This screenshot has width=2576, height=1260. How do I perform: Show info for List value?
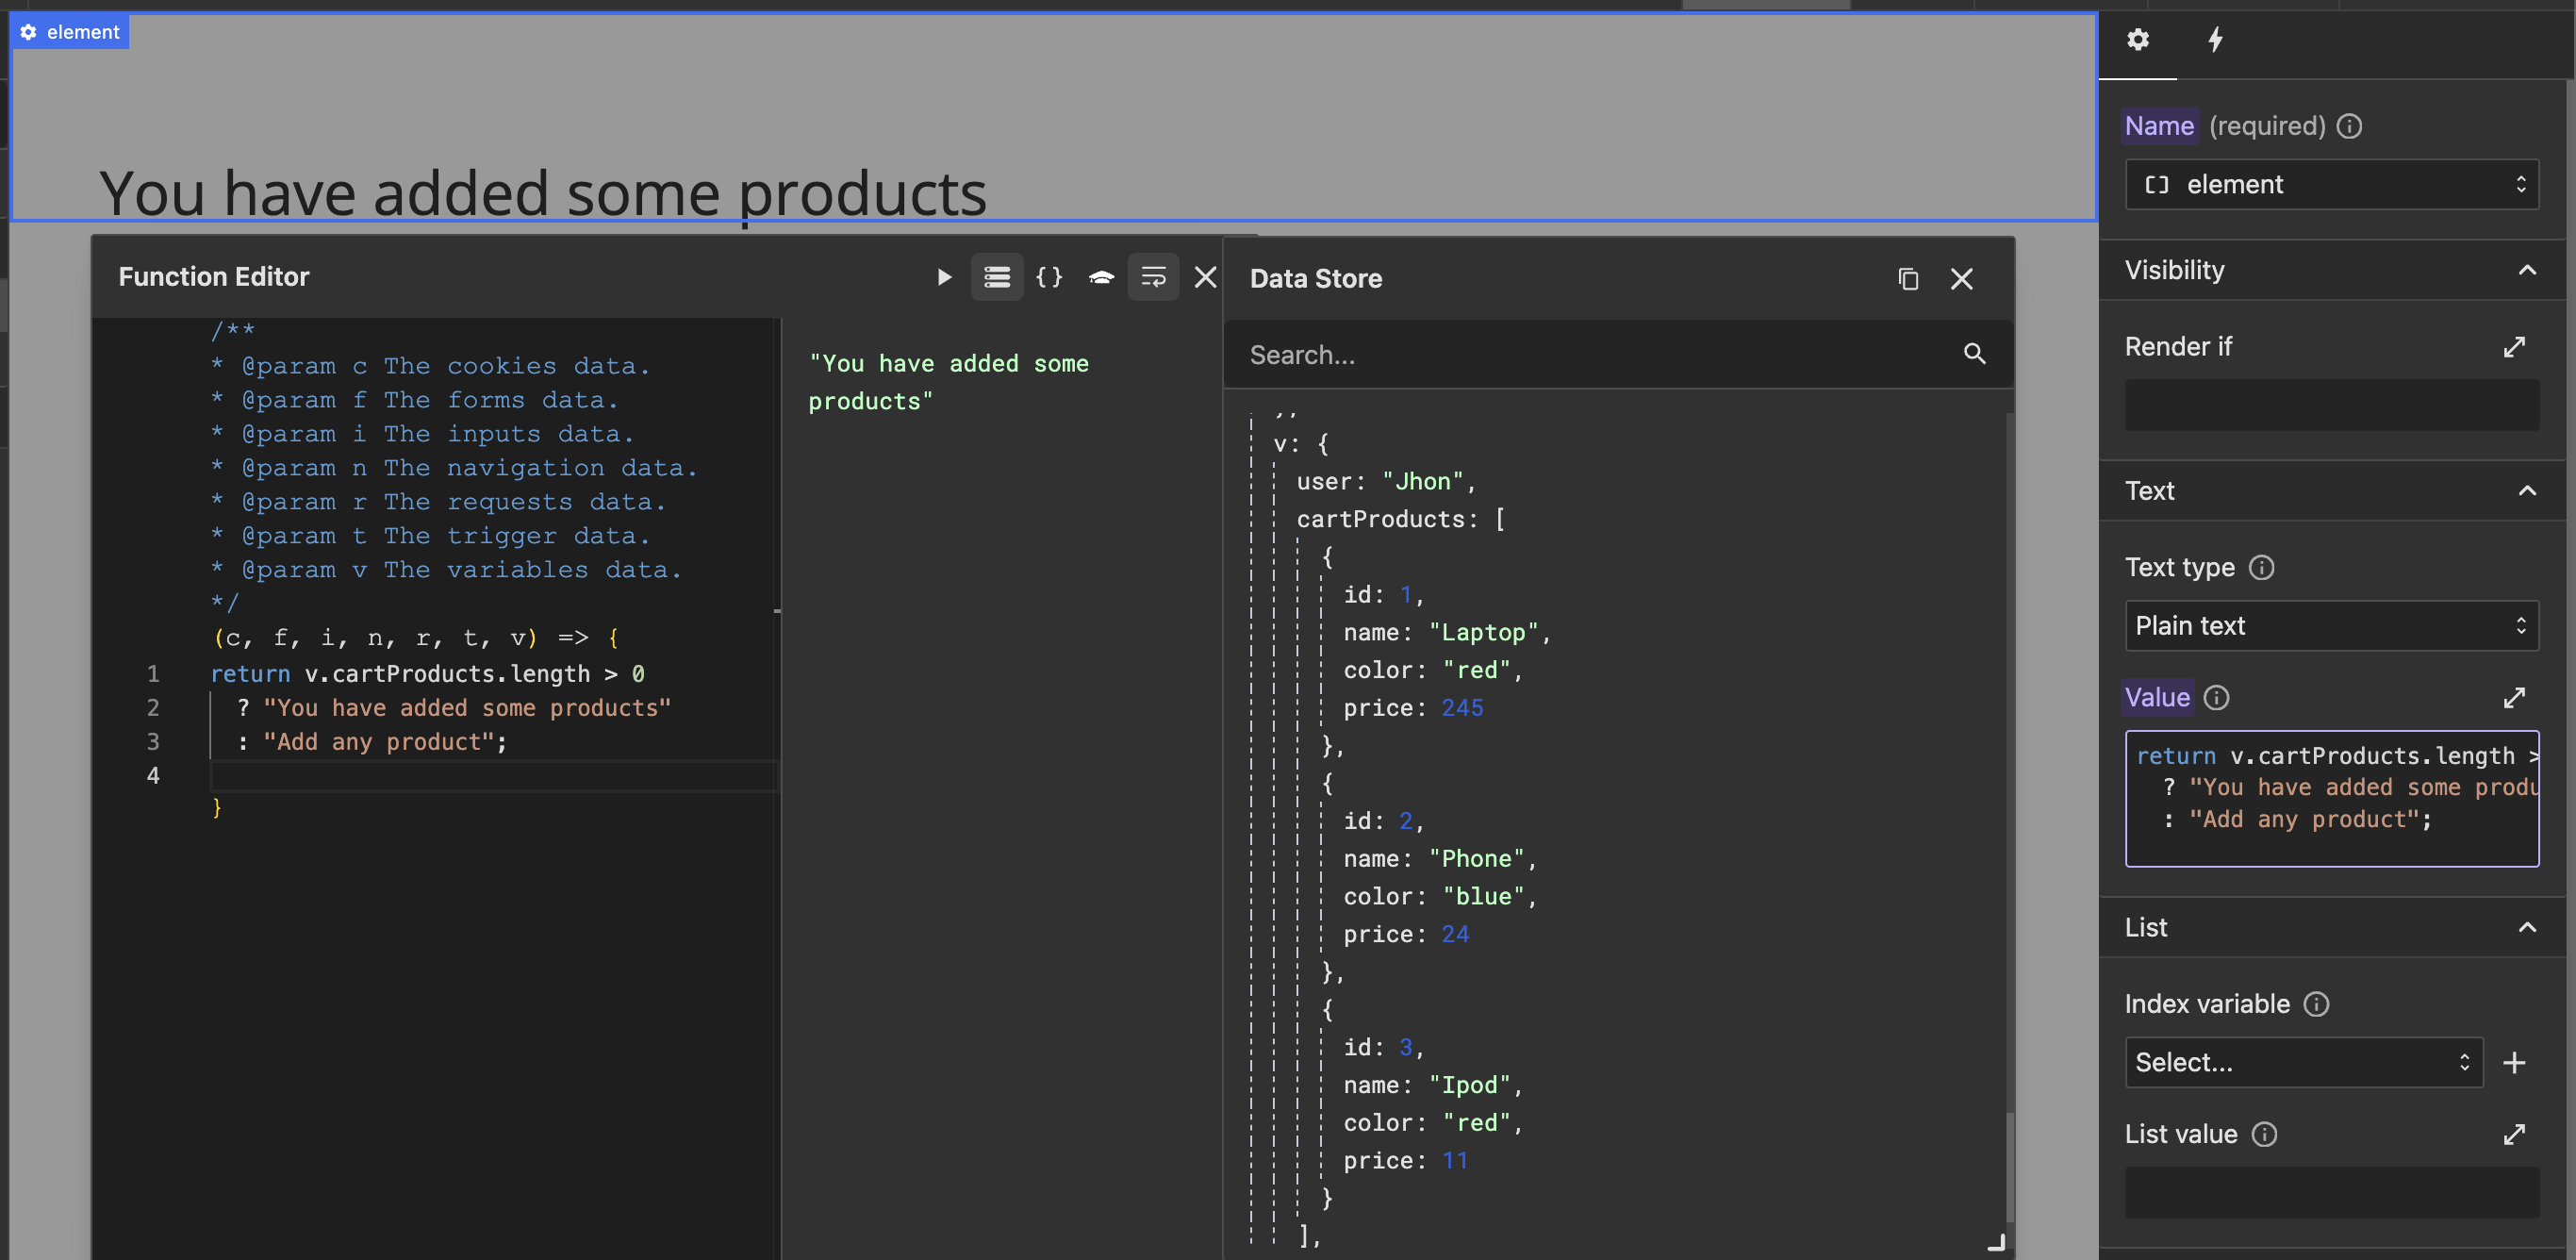2264,1134
